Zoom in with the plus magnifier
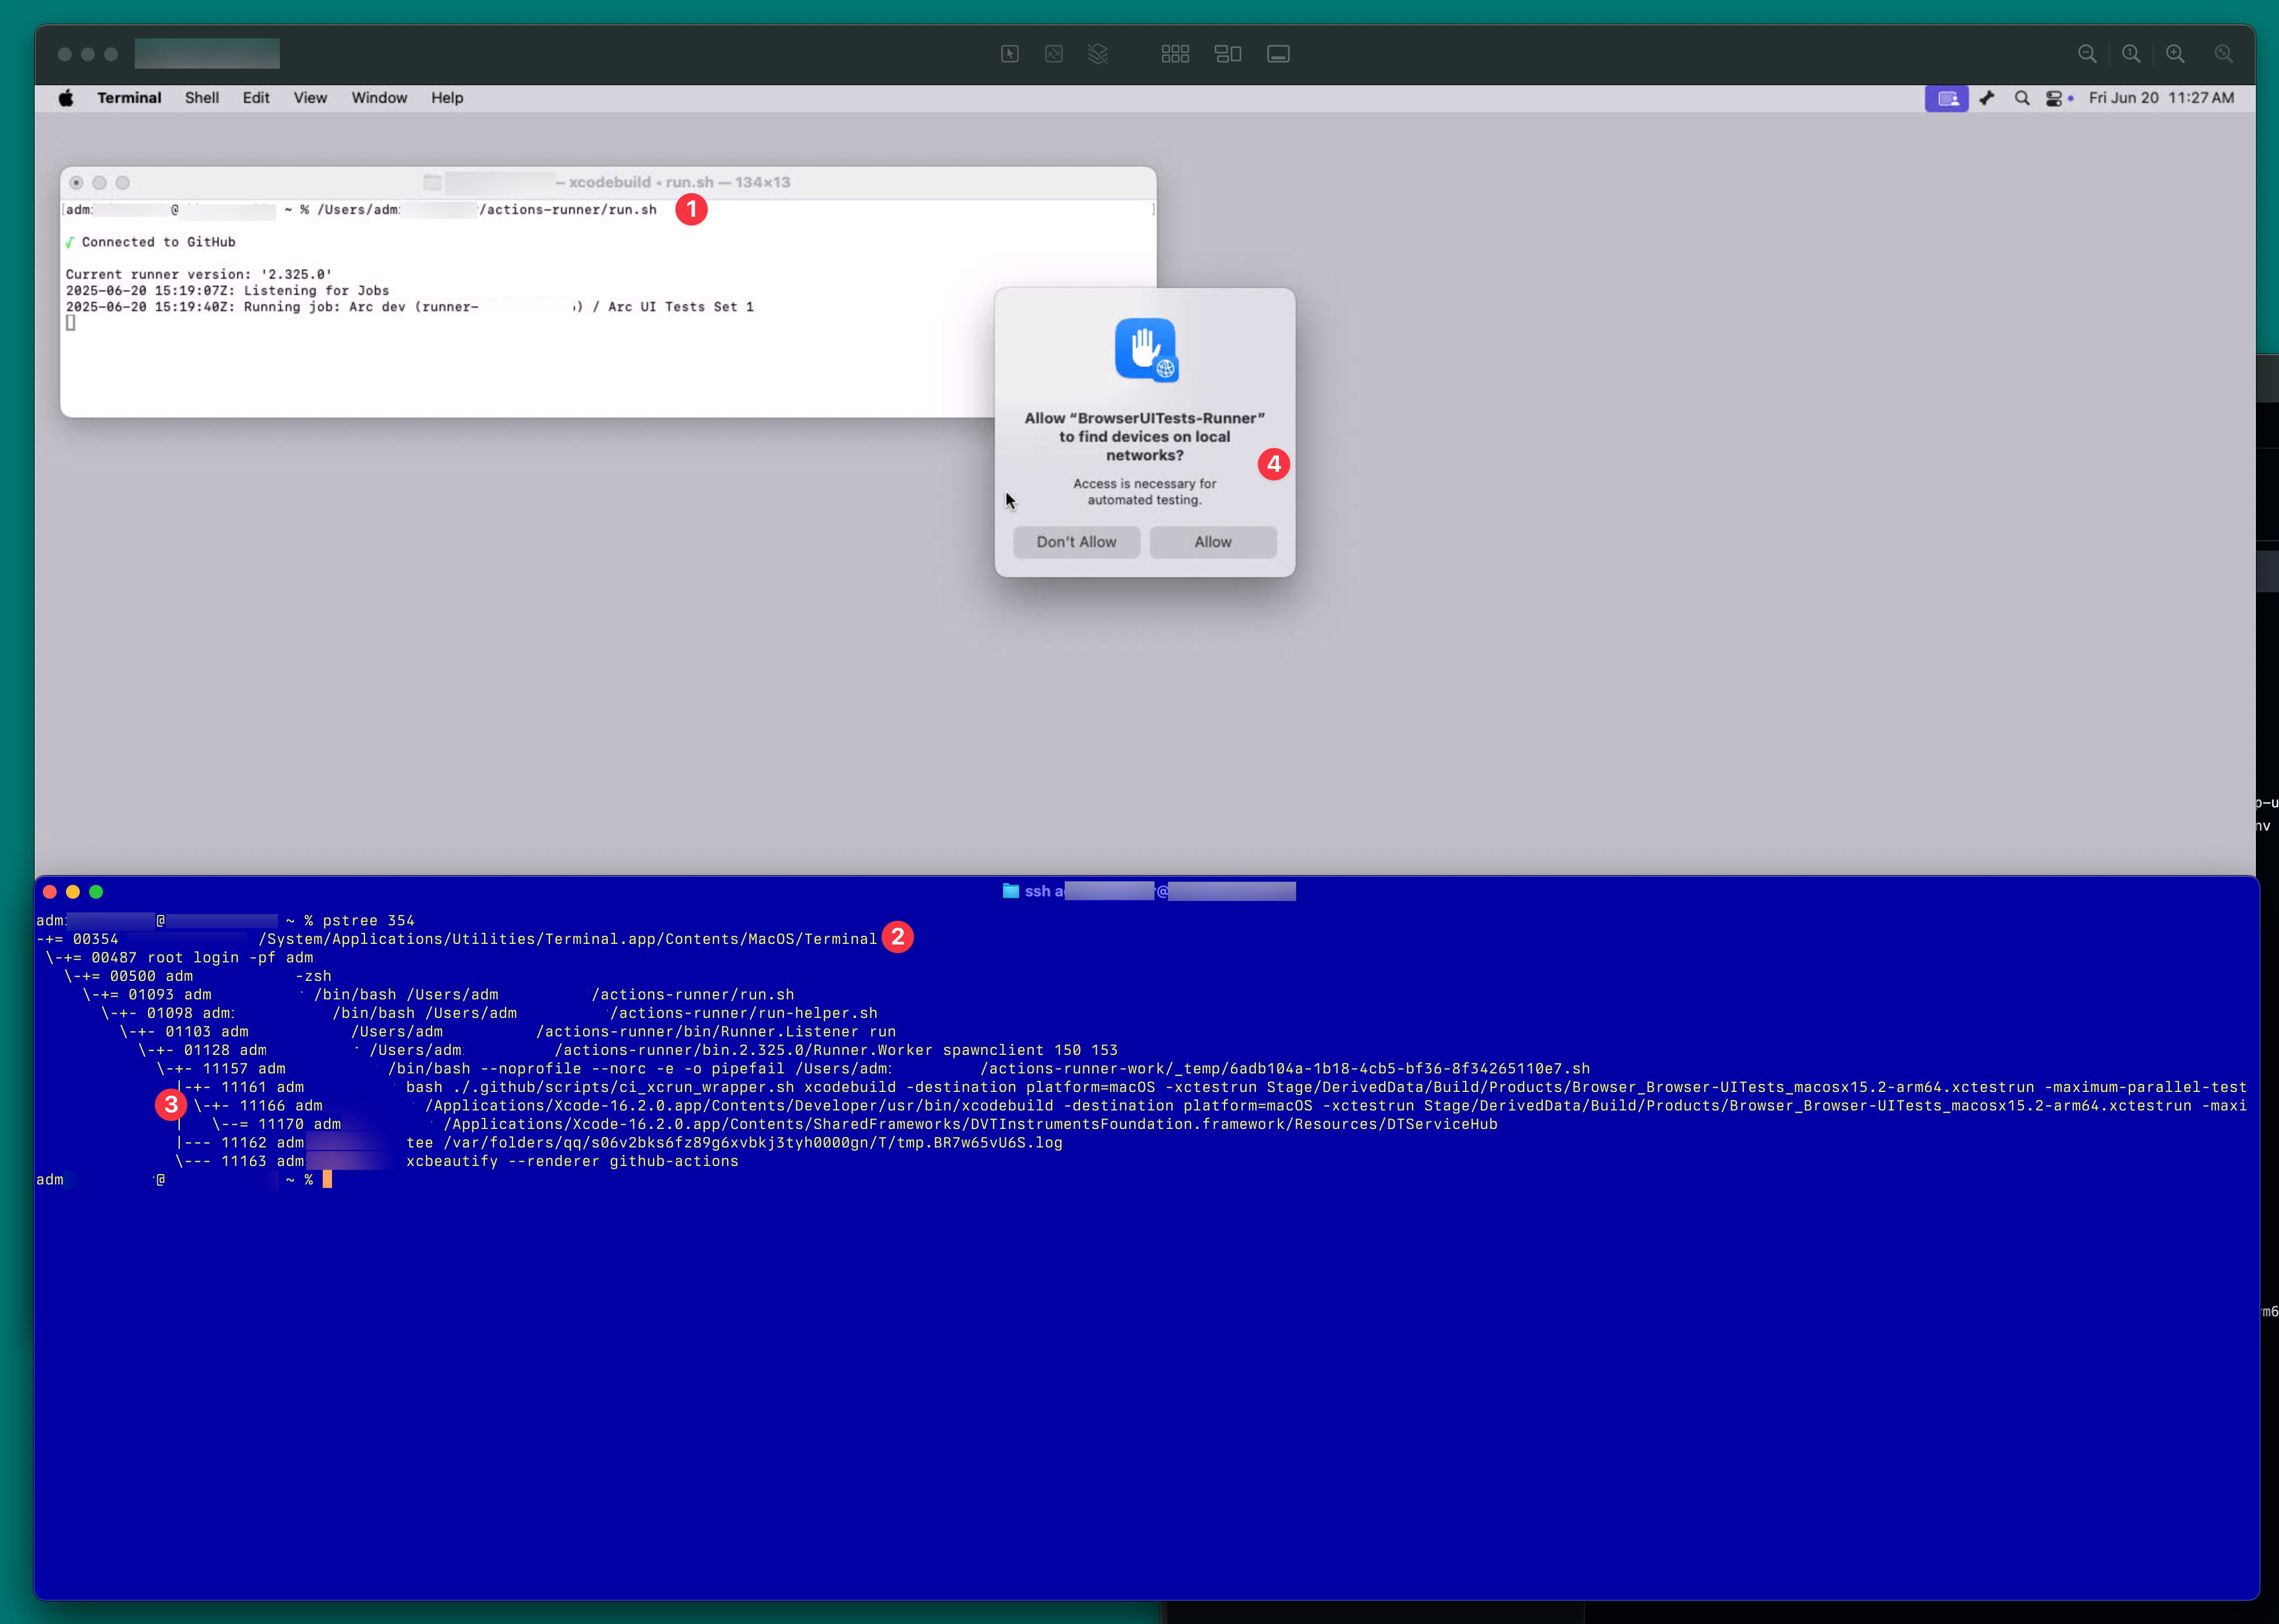Screen dimensions: 2279x1624 (2175, 54)
